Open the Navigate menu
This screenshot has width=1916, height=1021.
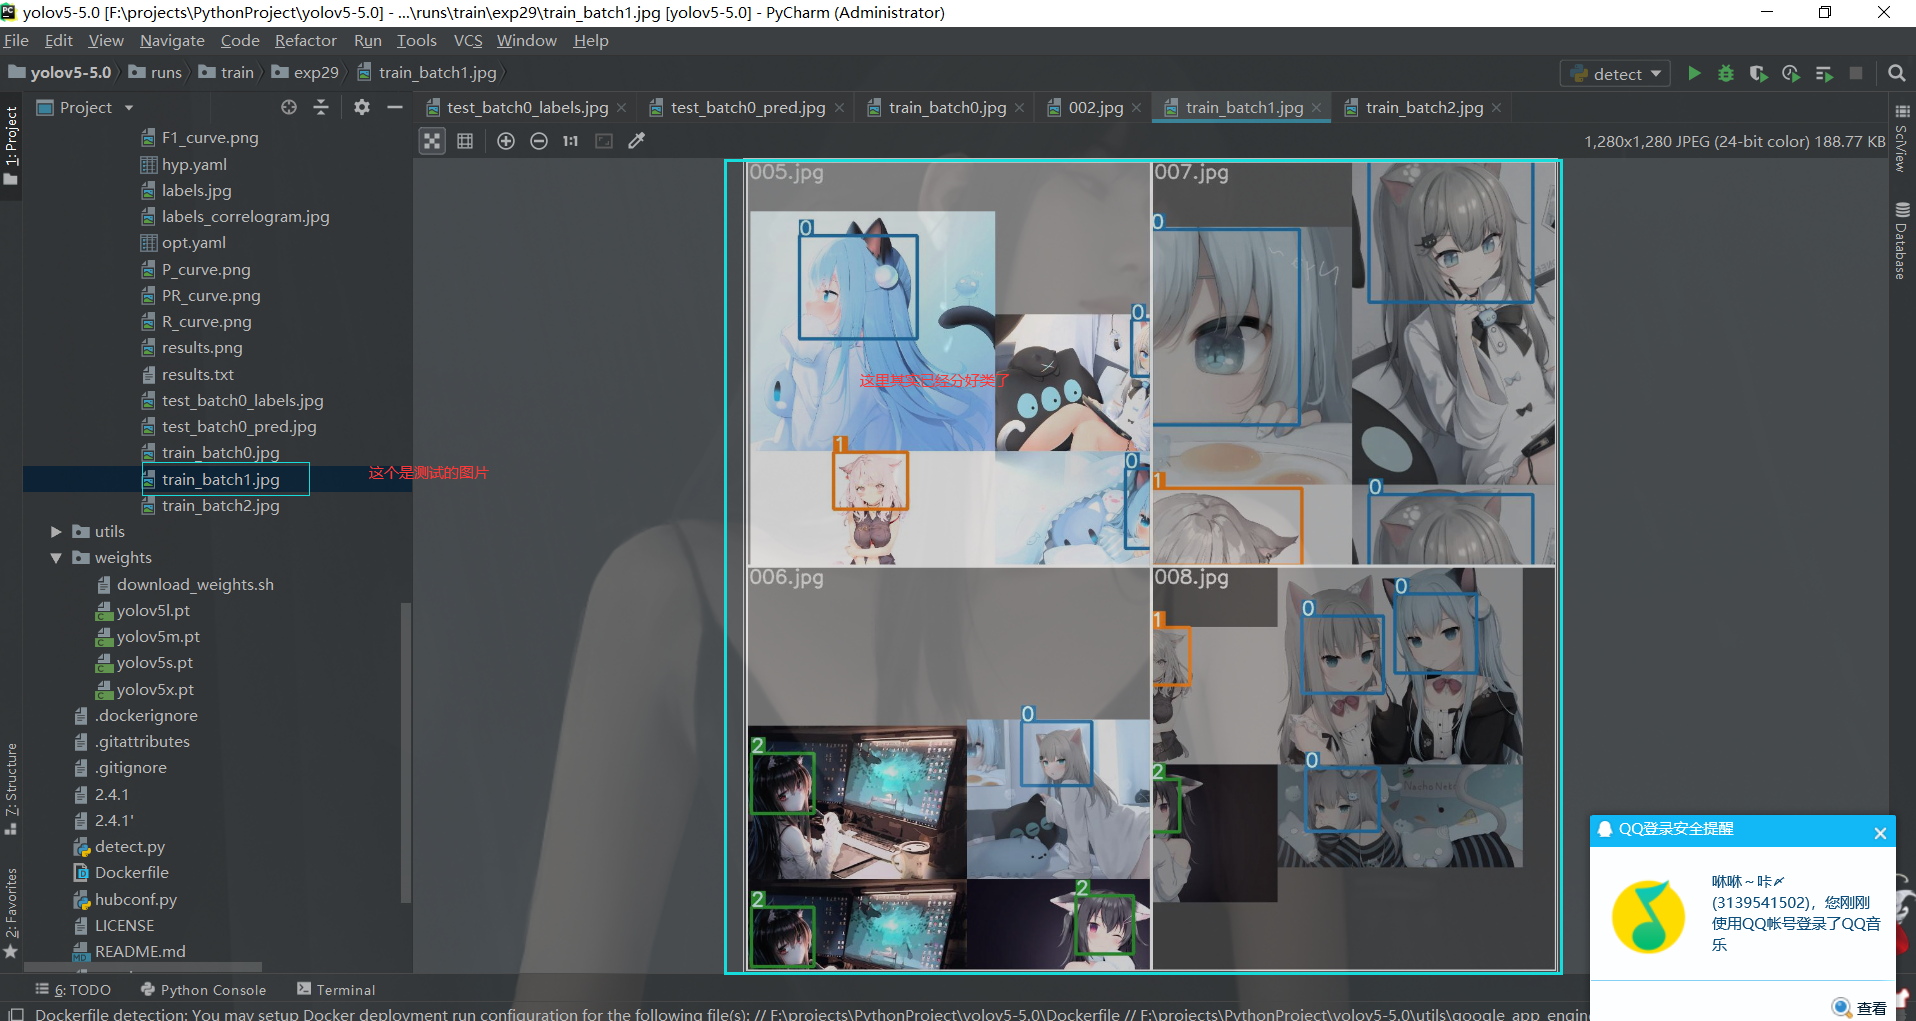click(x=172, y=41)
